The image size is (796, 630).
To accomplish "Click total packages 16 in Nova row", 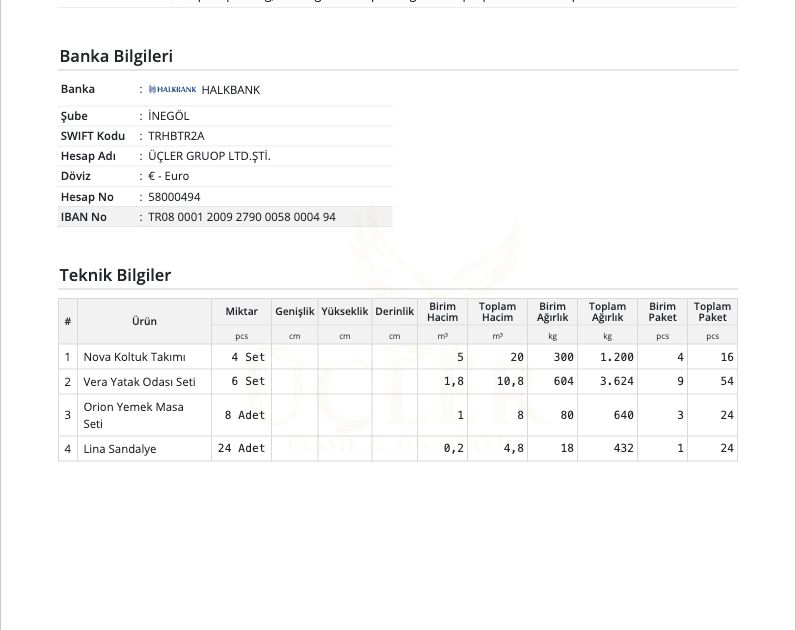I will [x=727, y=357].
